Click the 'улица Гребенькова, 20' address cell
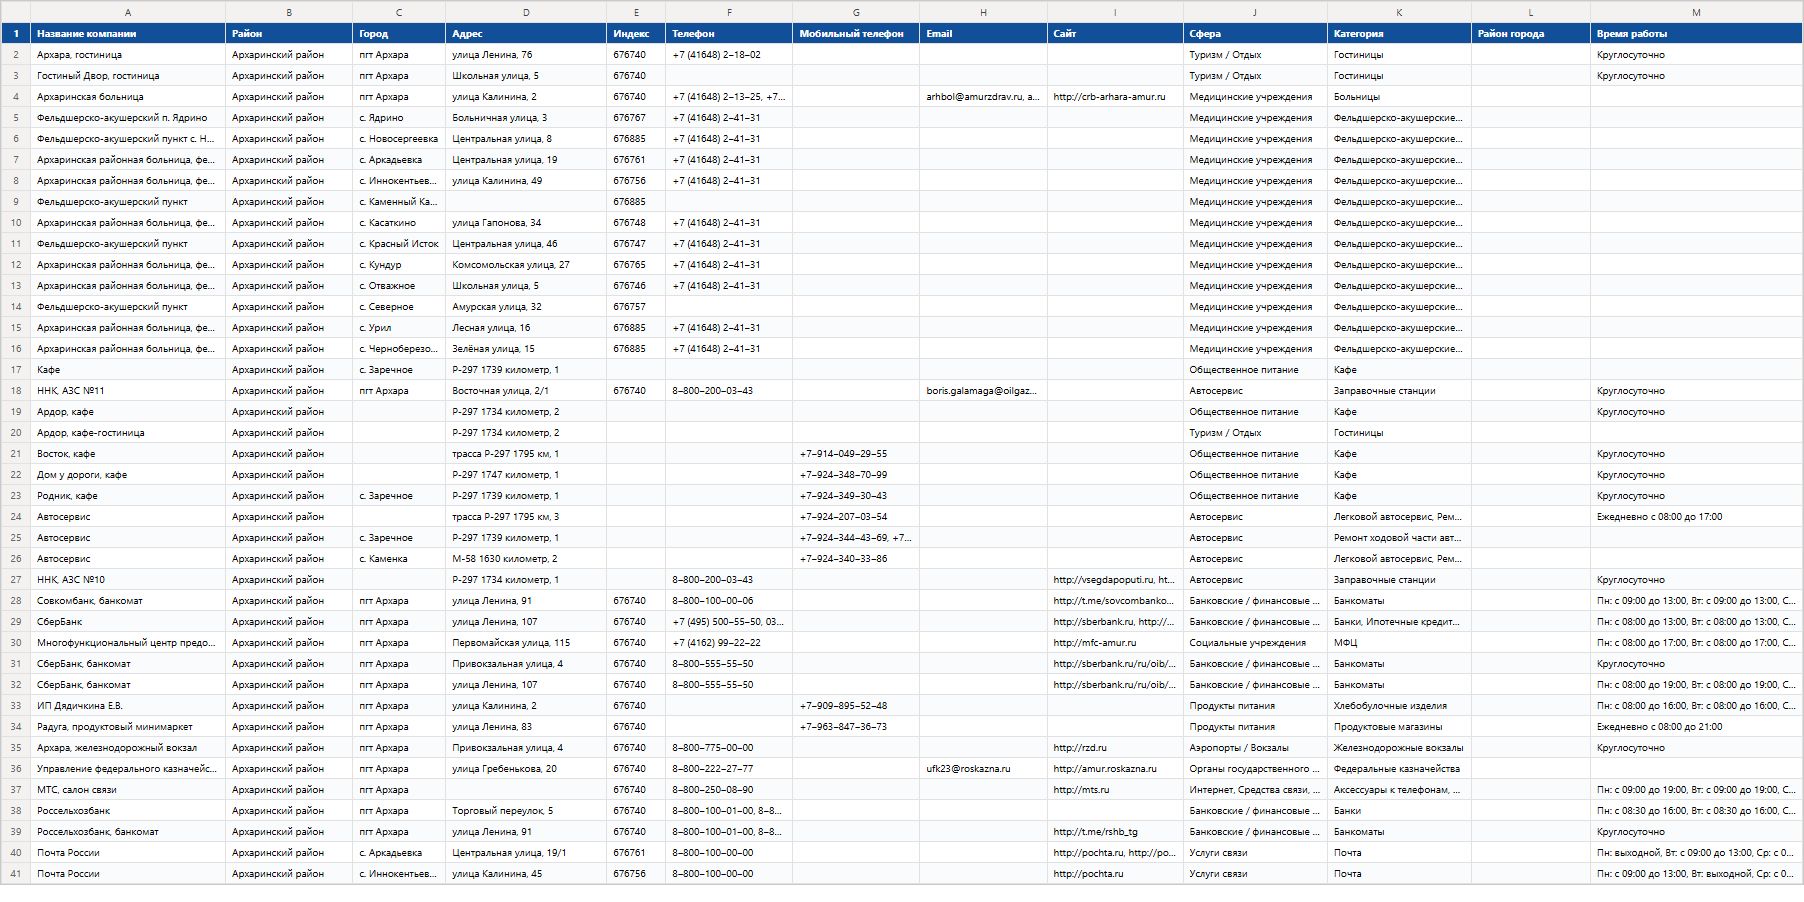The image size is (1804, 902). (526, 769)
